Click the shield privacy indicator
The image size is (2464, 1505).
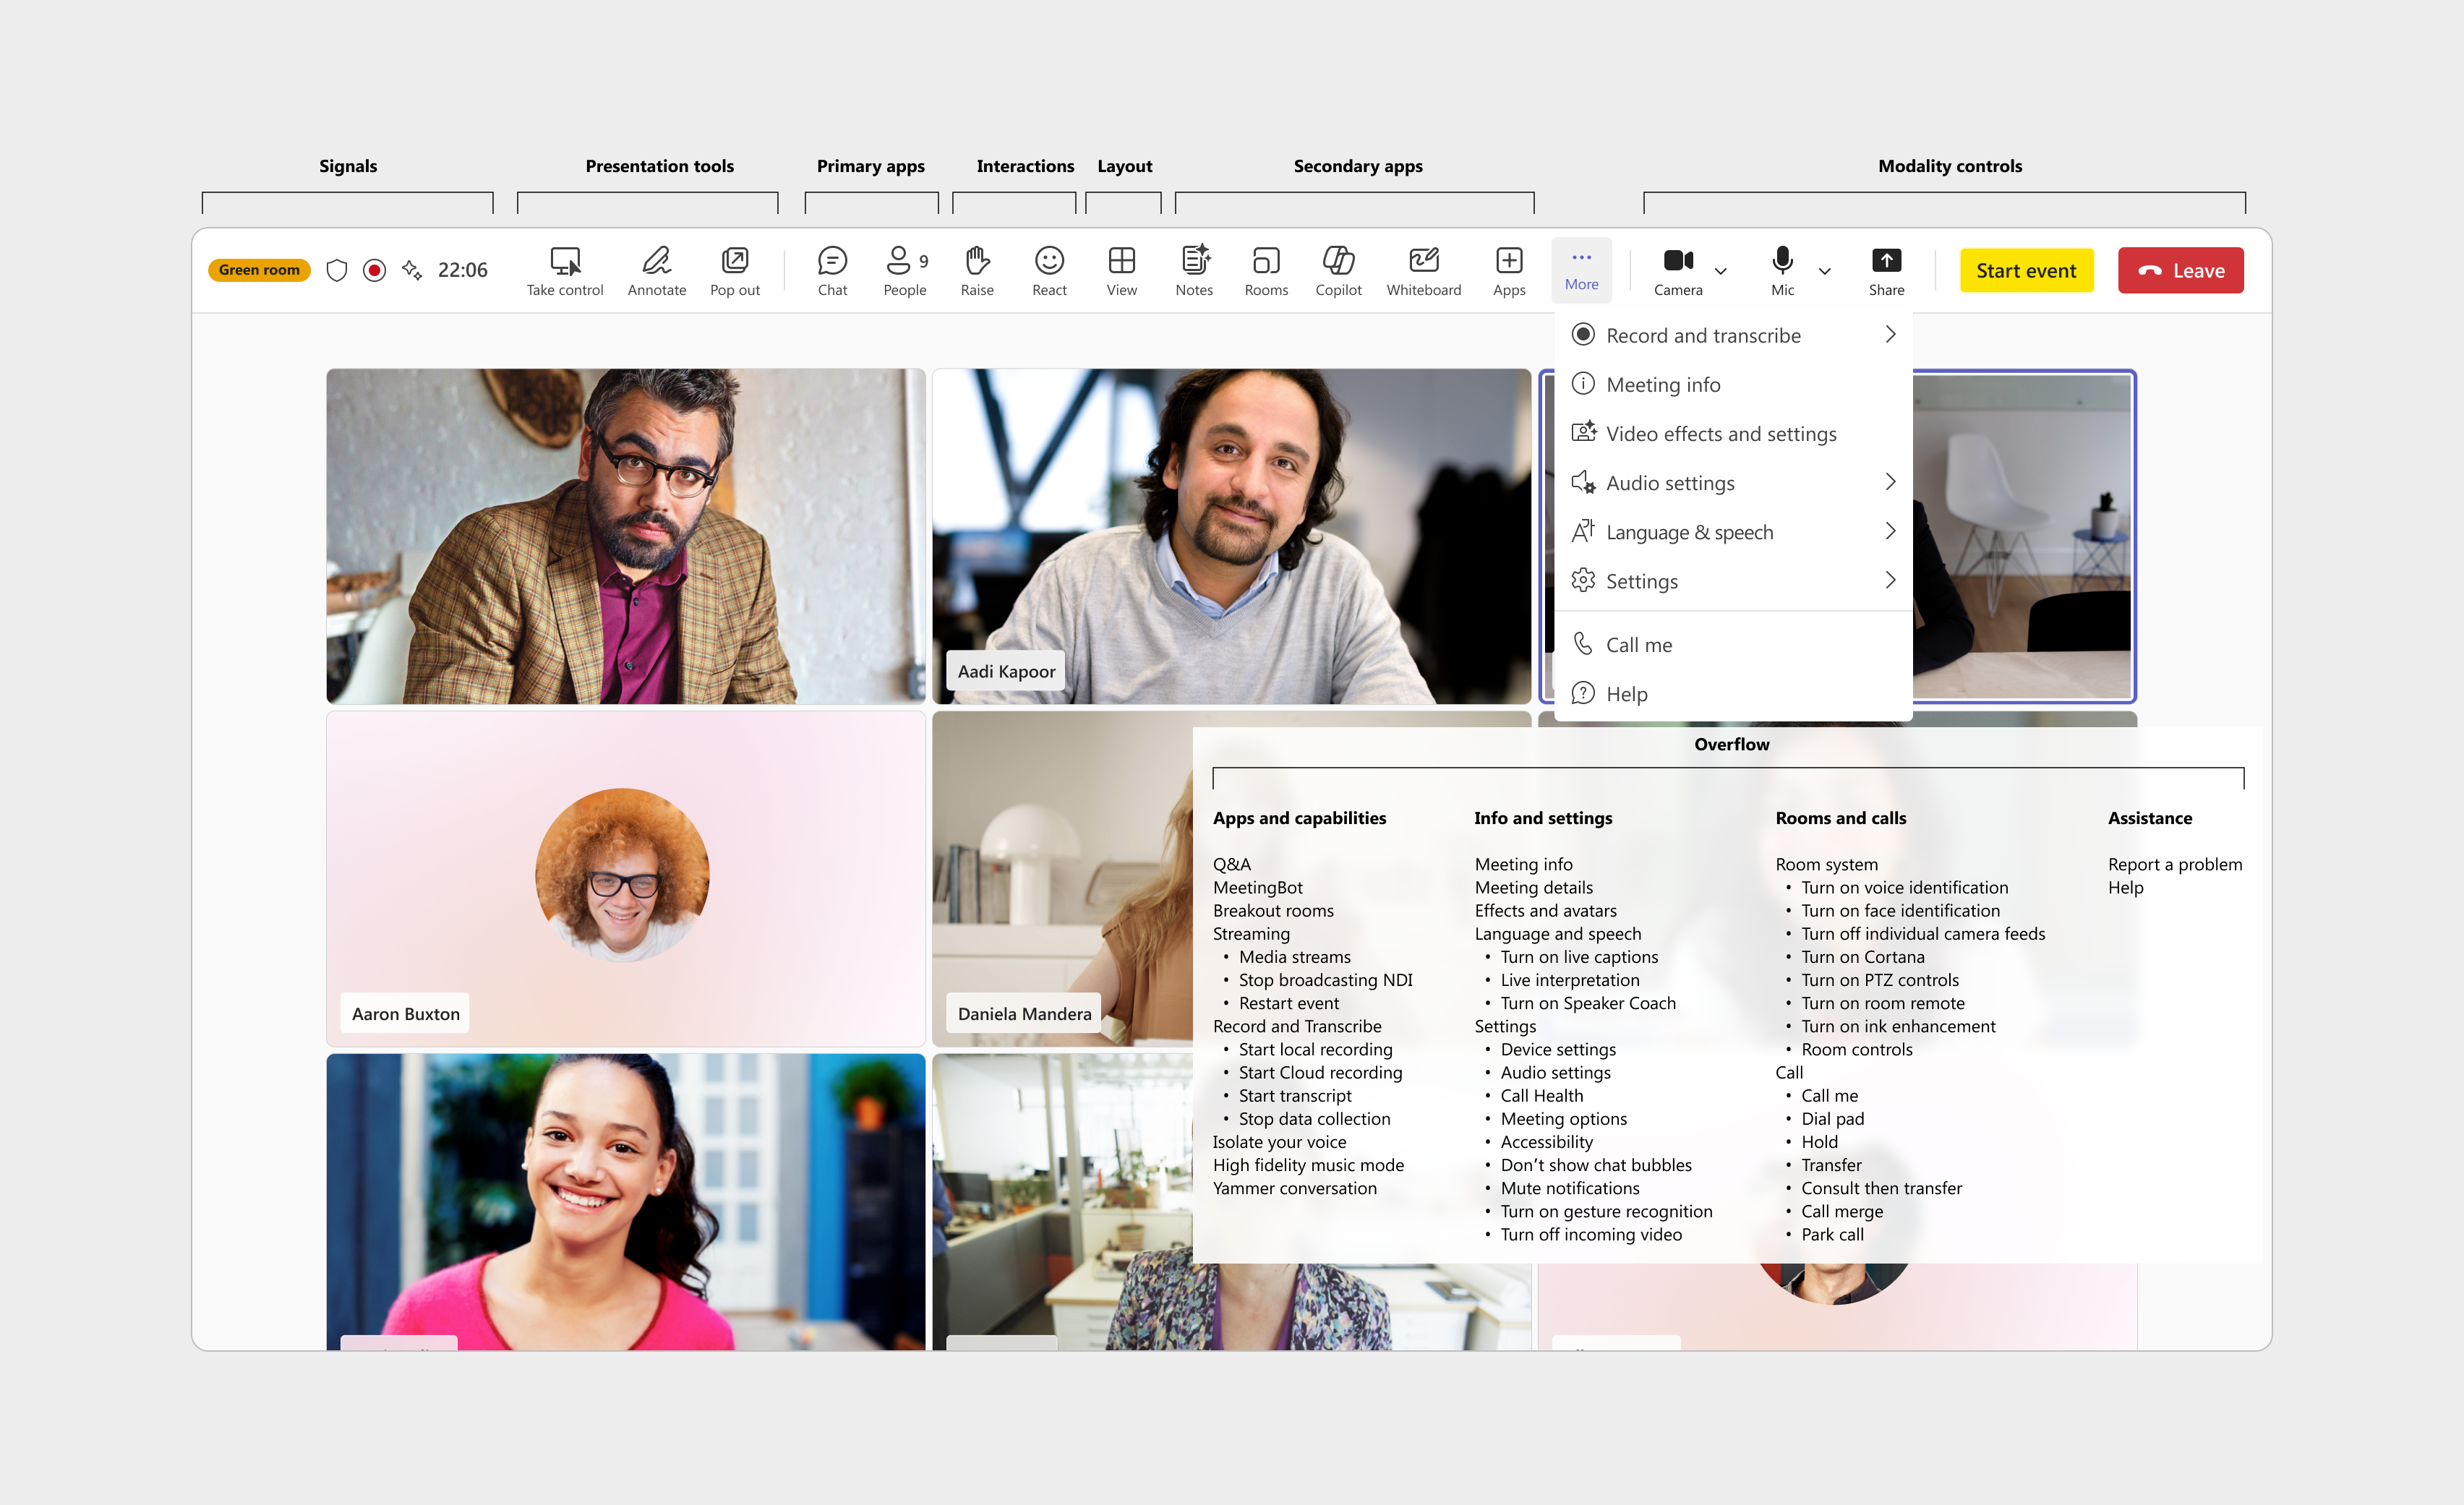click(337, 270)
